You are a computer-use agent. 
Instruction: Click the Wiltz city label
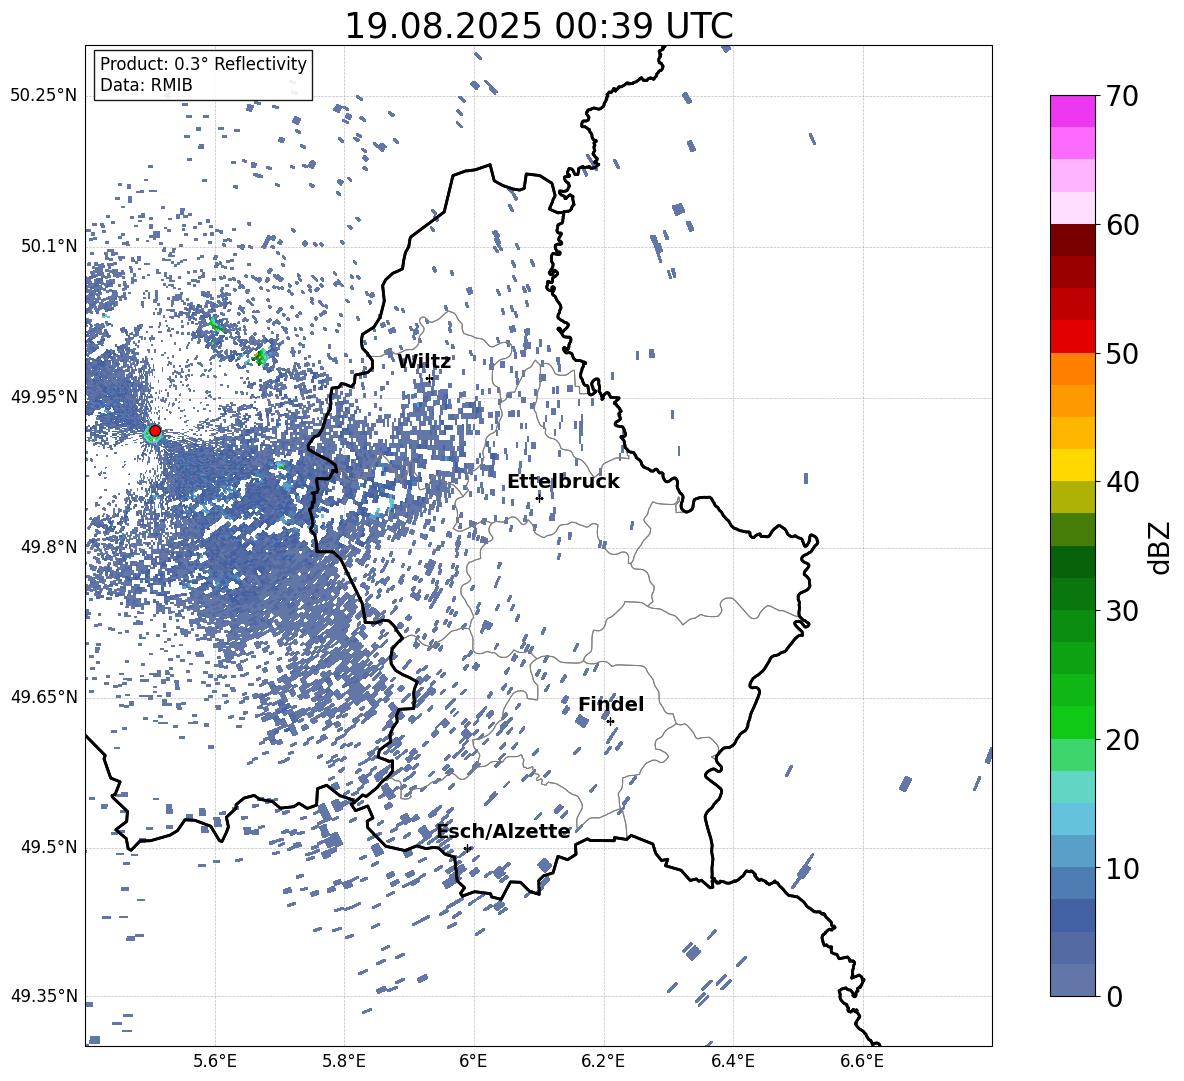424,362
